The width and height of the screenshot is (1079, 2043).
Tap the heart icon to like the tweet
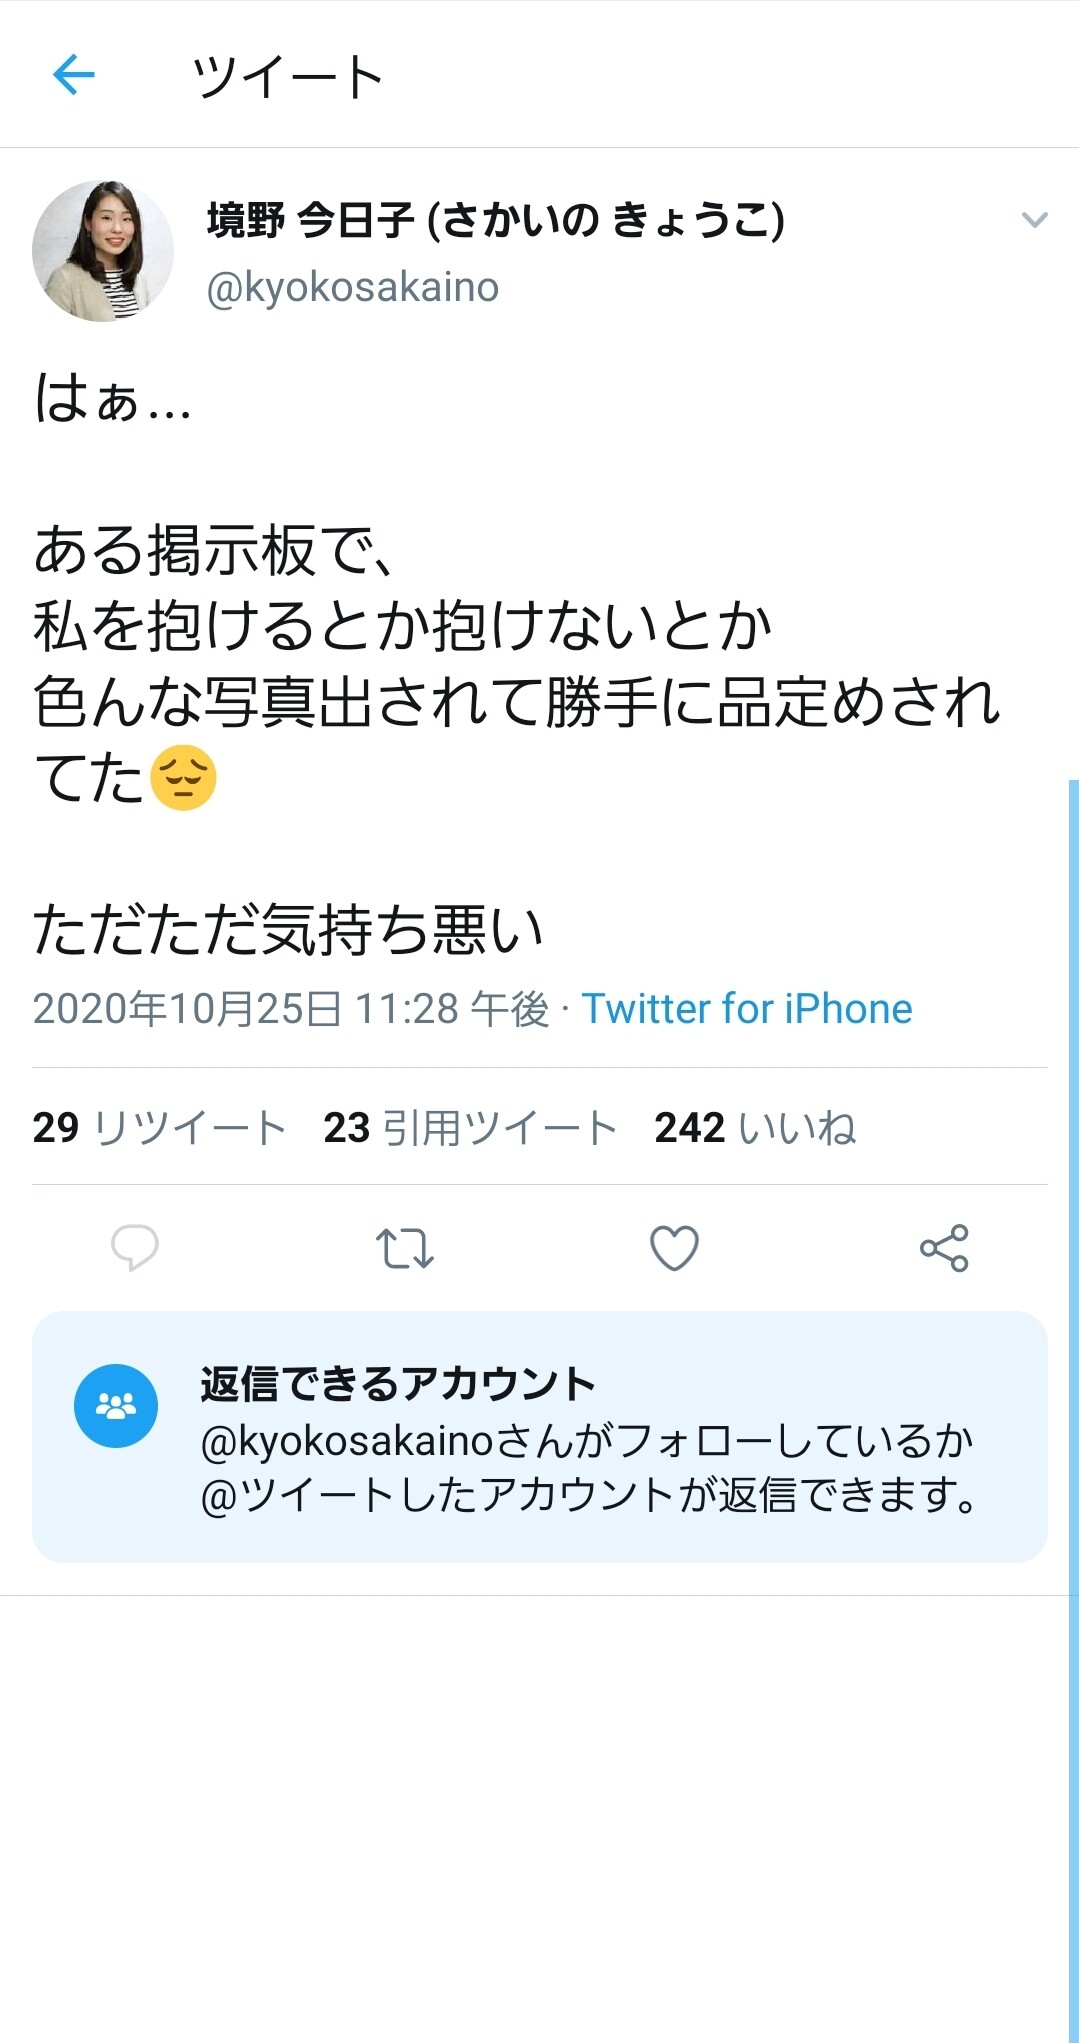pos(676,1247)
